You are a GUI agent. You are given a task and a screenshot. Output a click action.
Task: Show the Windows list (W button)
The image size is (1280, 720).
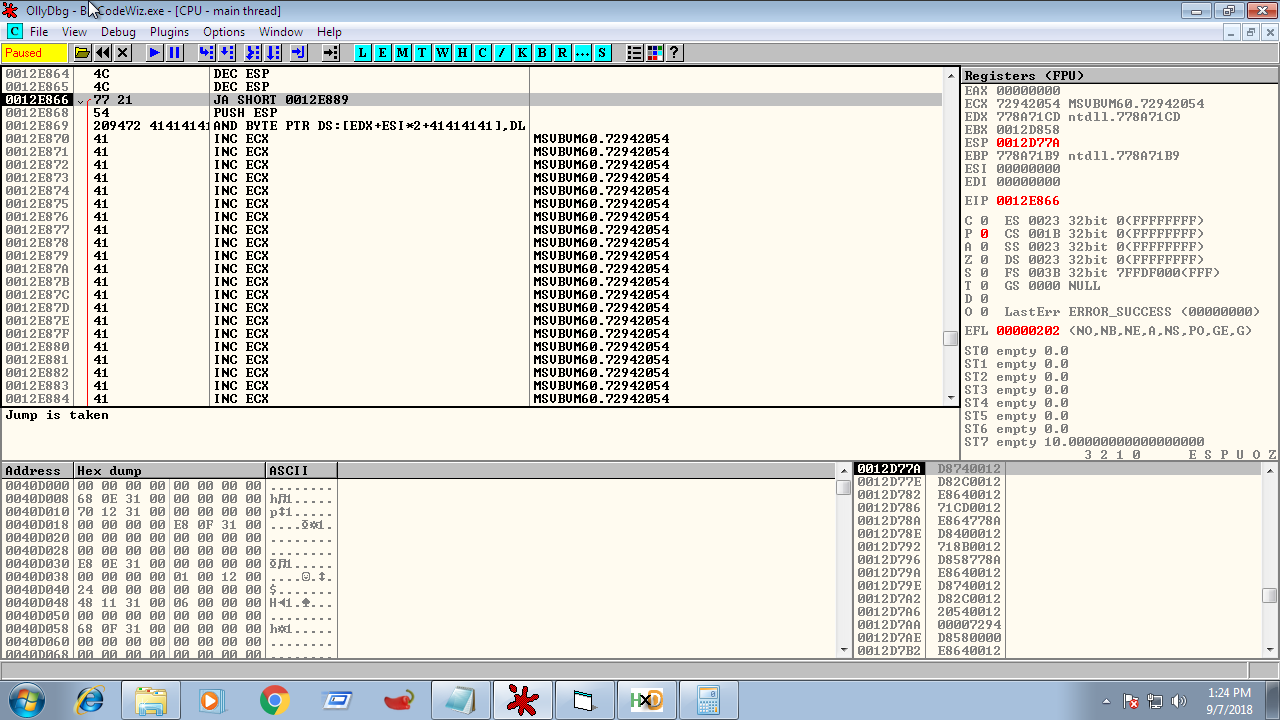[443, 53]
